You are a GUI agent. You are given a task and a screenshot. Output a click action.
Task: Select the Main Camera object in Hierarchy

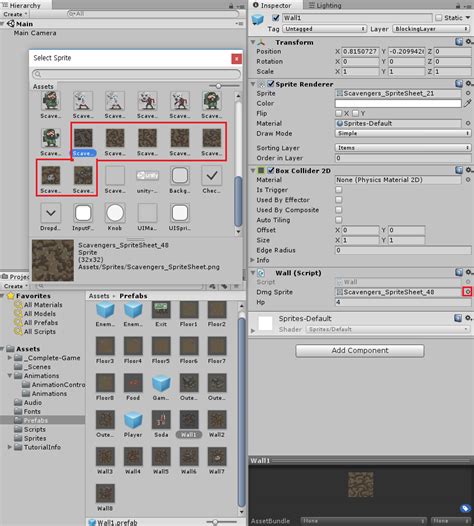click(x=35, y=33)
